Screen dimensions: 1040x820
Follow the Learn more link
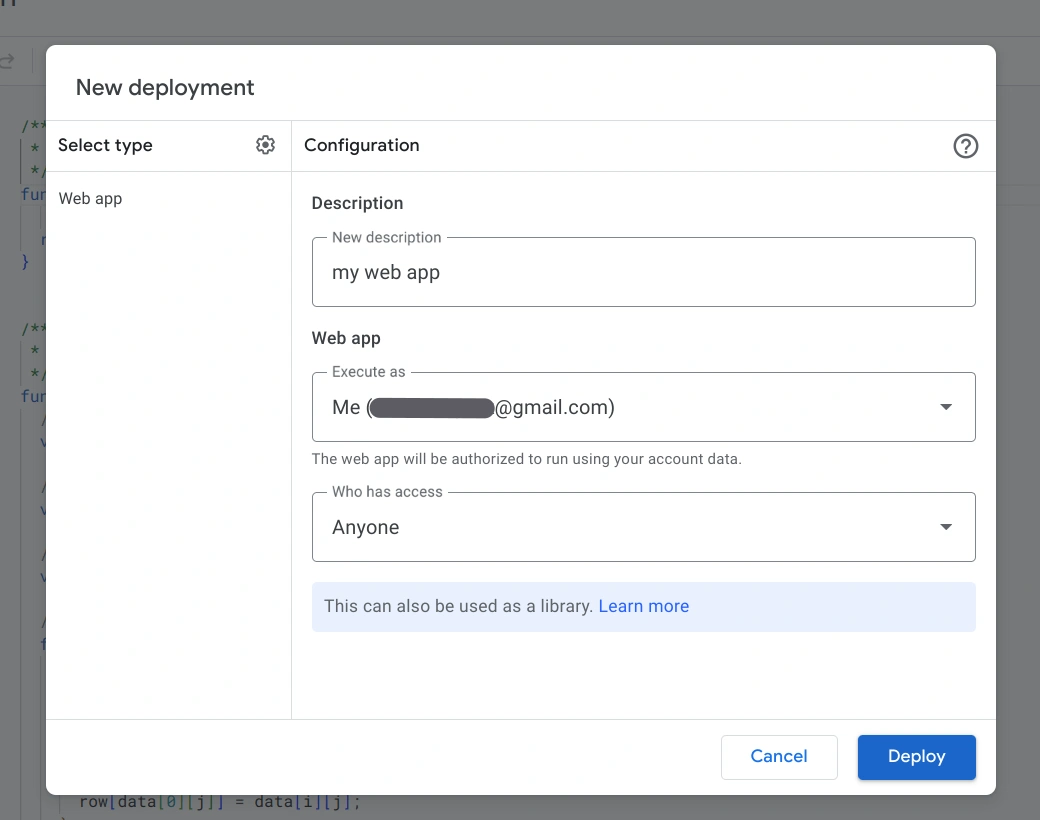coord(643,606)
